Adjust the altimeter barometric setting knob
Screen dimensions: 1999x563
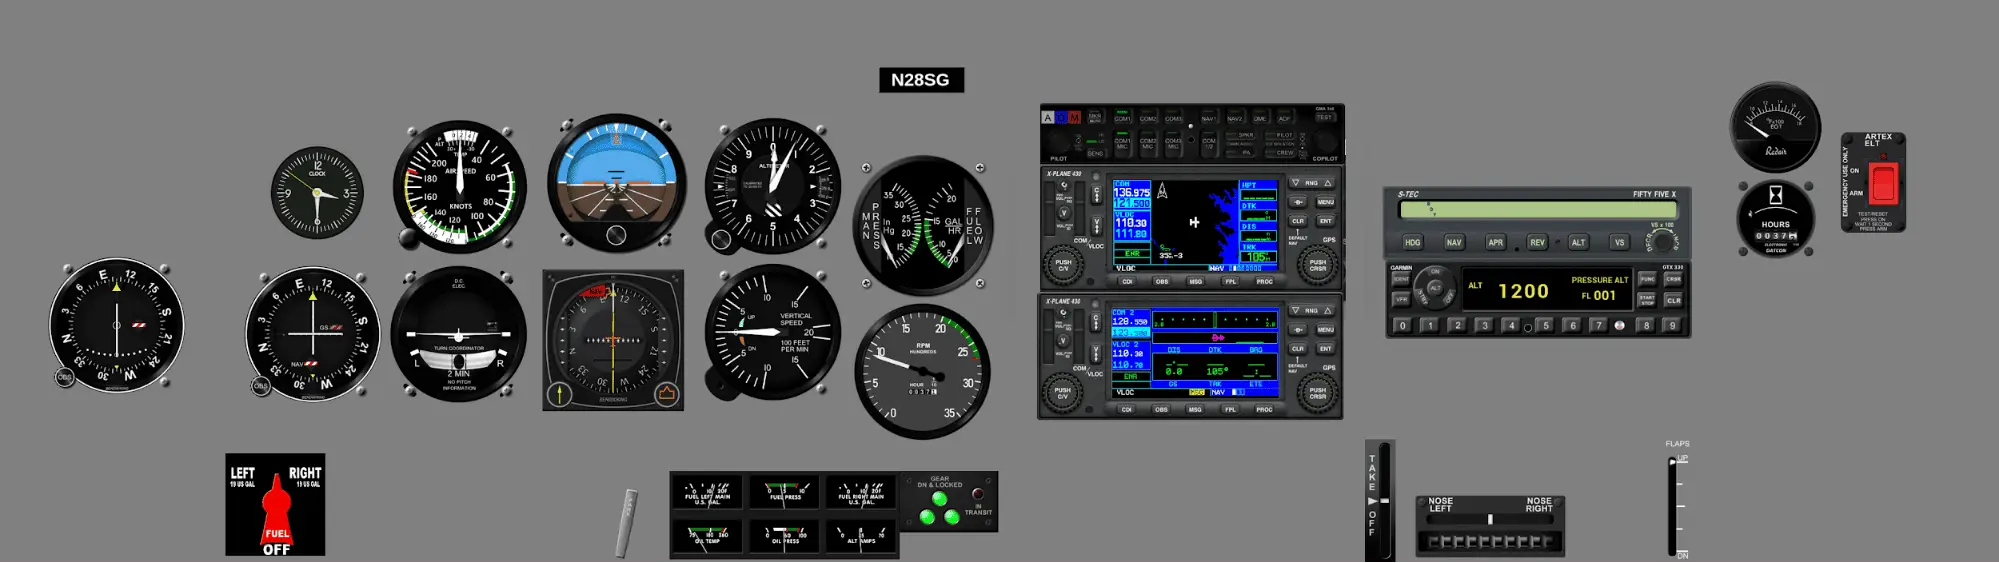721,238
